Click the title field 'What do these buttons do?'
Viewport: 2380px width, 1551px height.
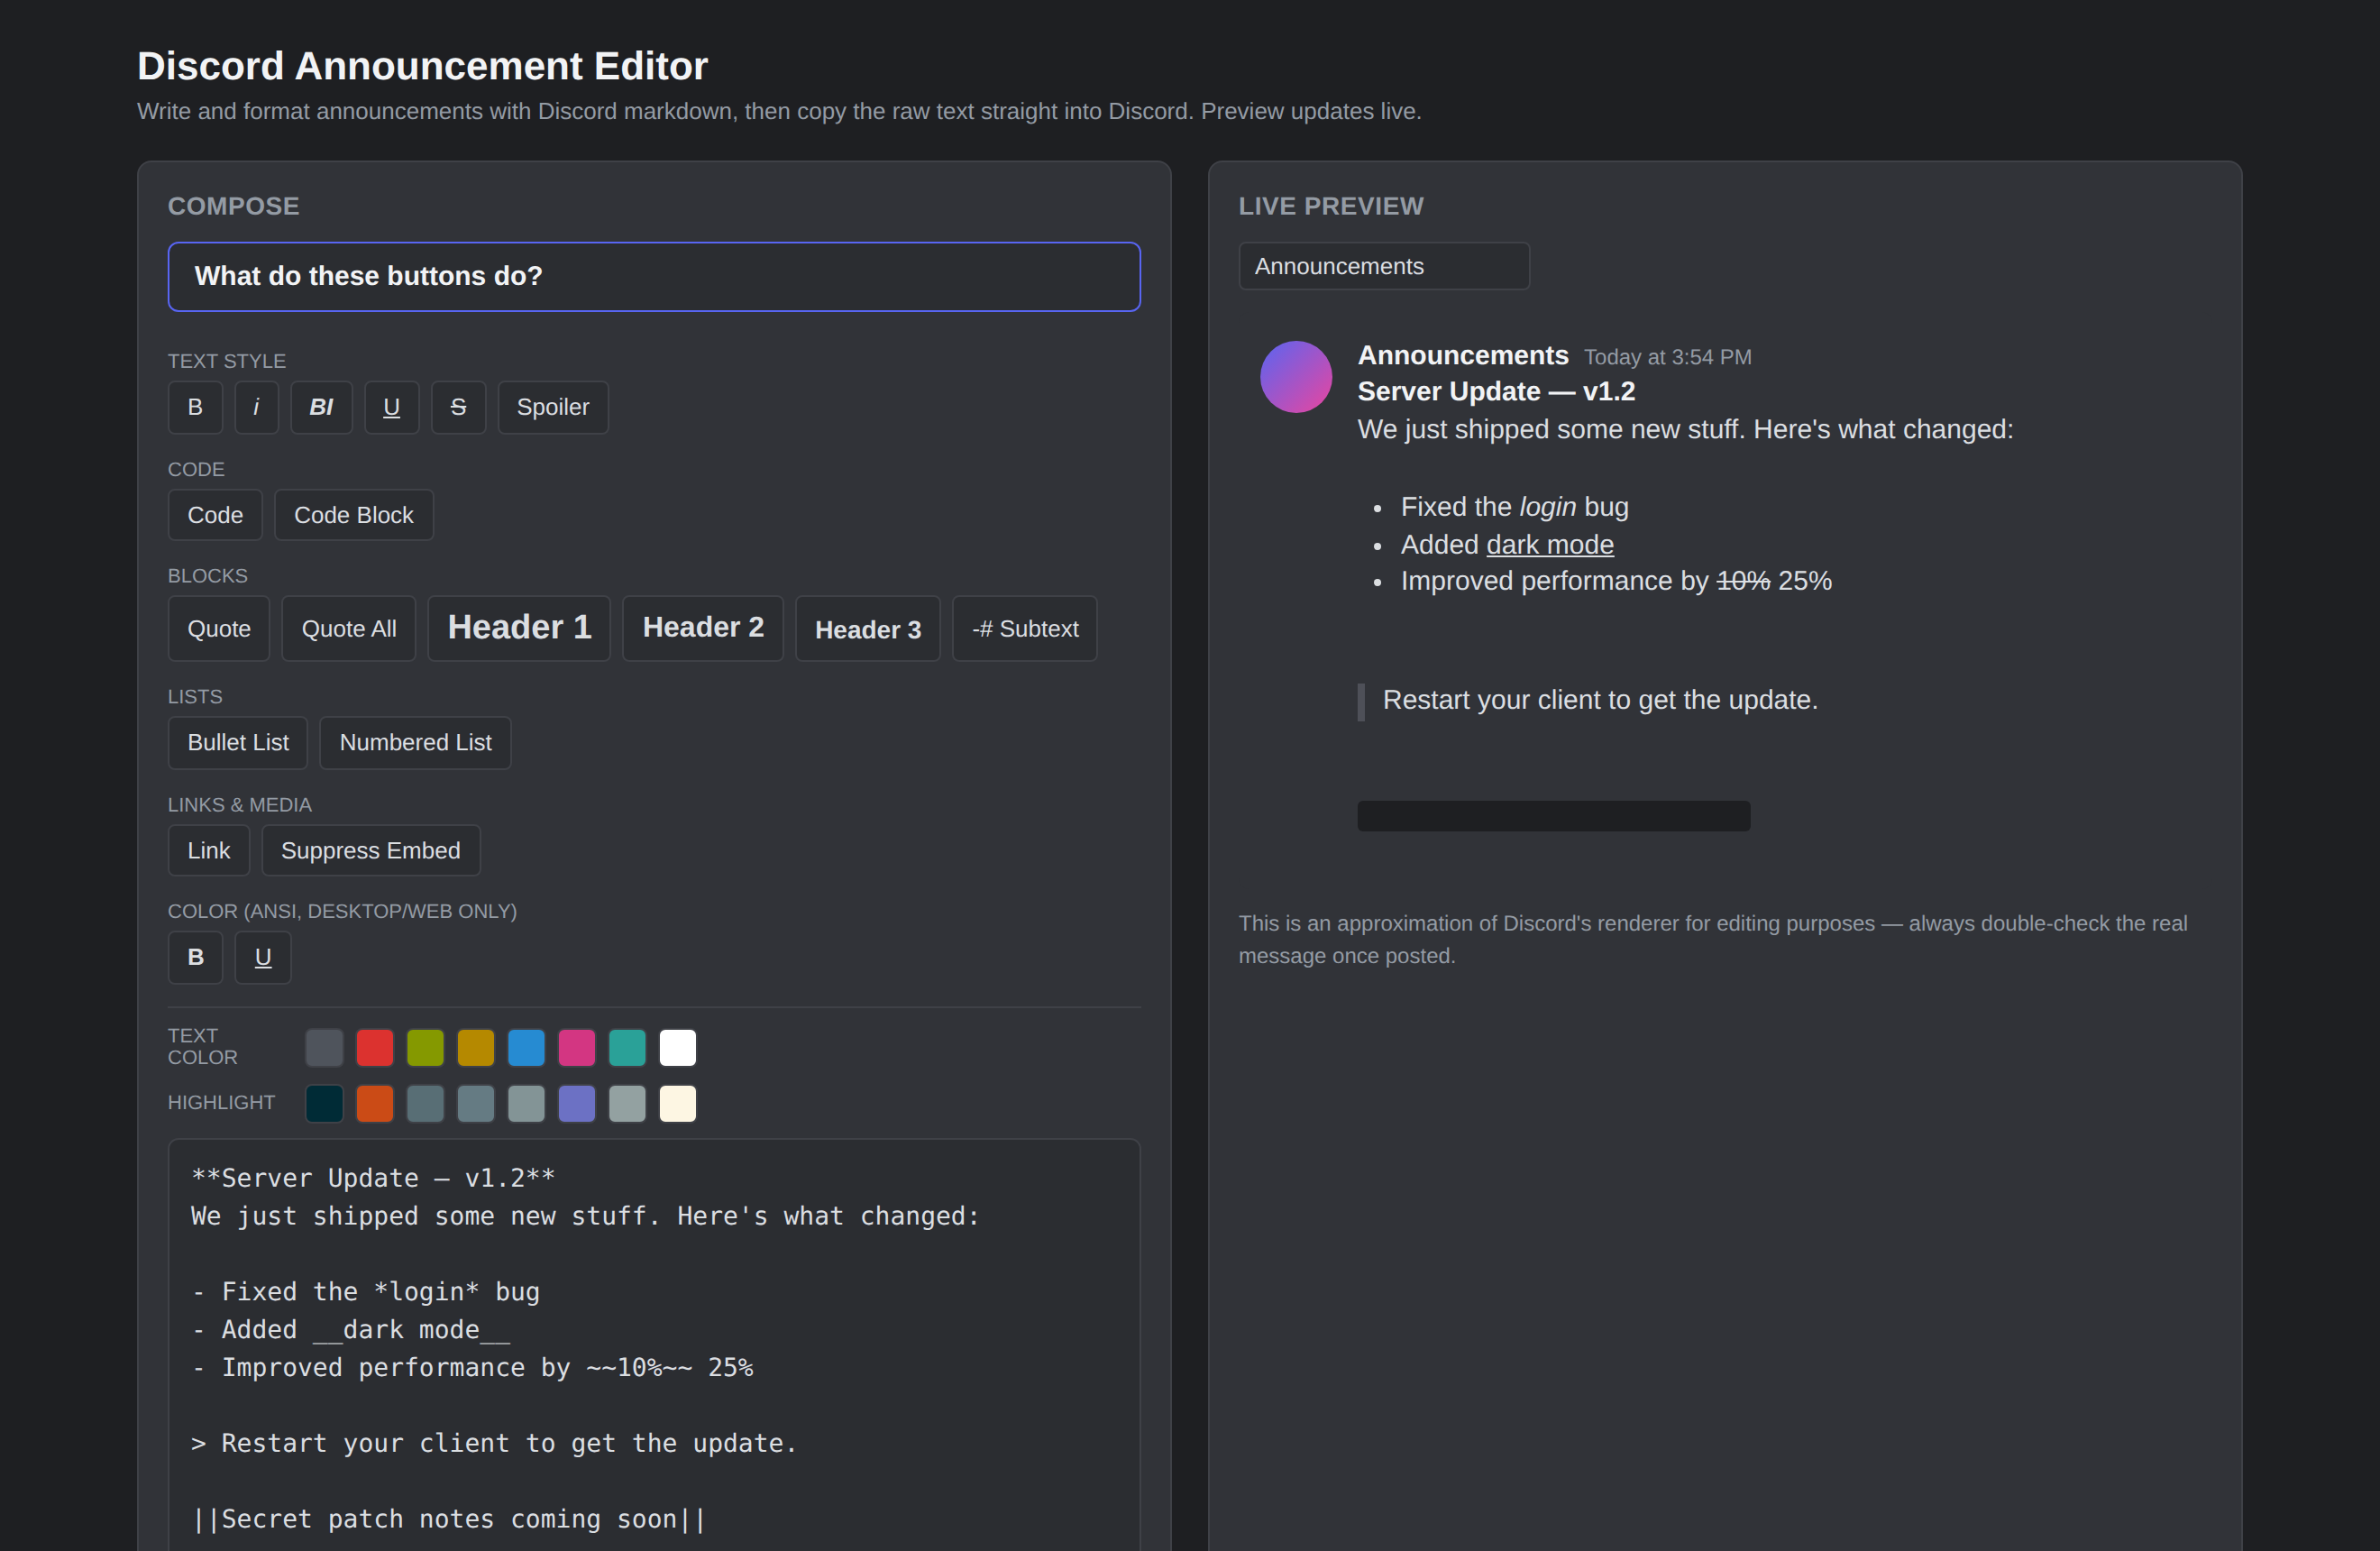click(x=654, y=276)
